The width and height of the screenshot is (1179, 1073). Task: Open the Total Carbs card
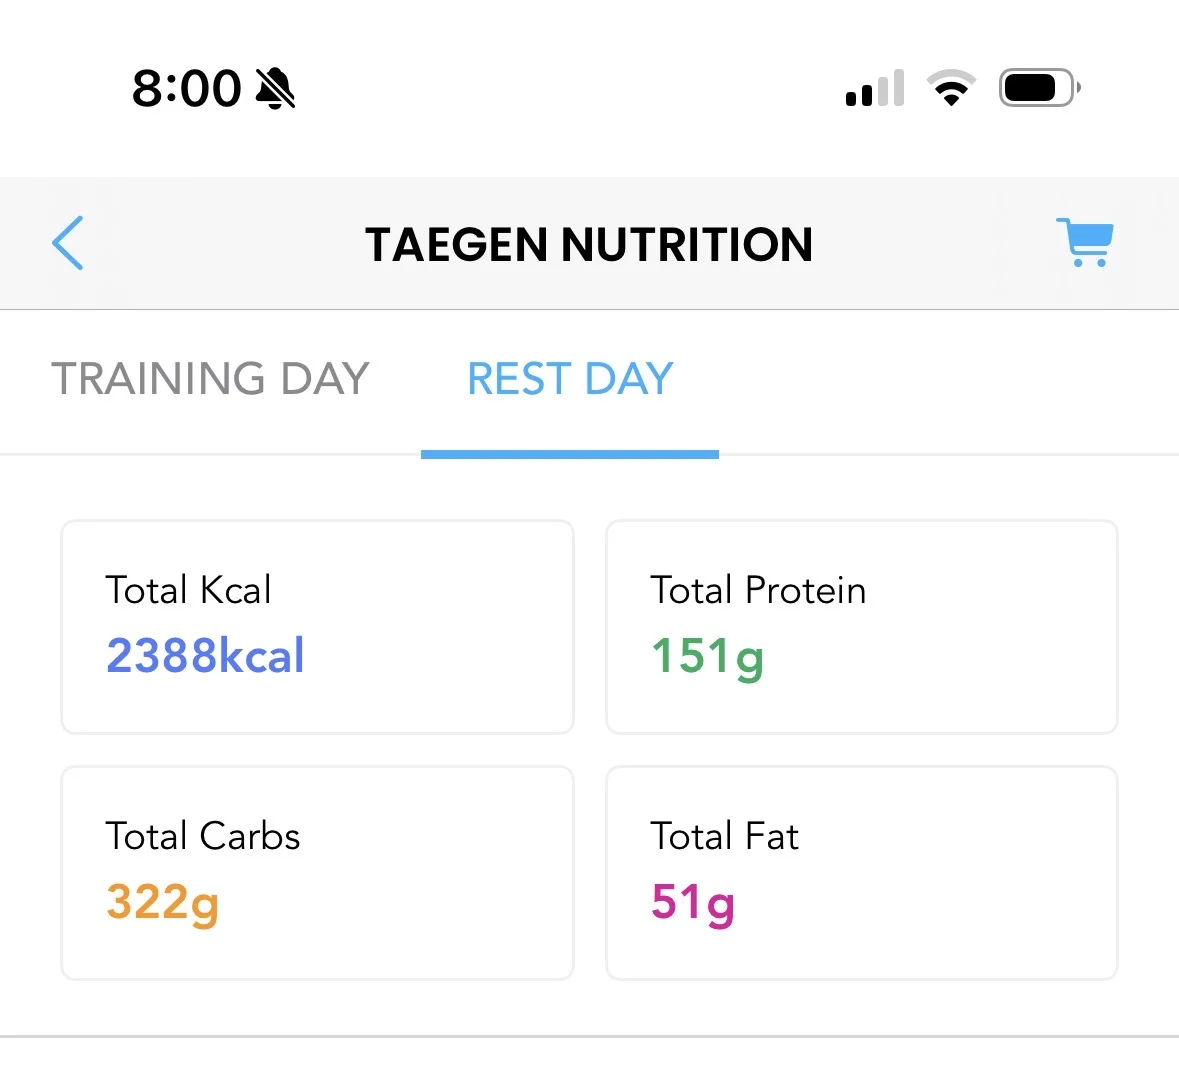pyautogui.click(x=317, y=873)
